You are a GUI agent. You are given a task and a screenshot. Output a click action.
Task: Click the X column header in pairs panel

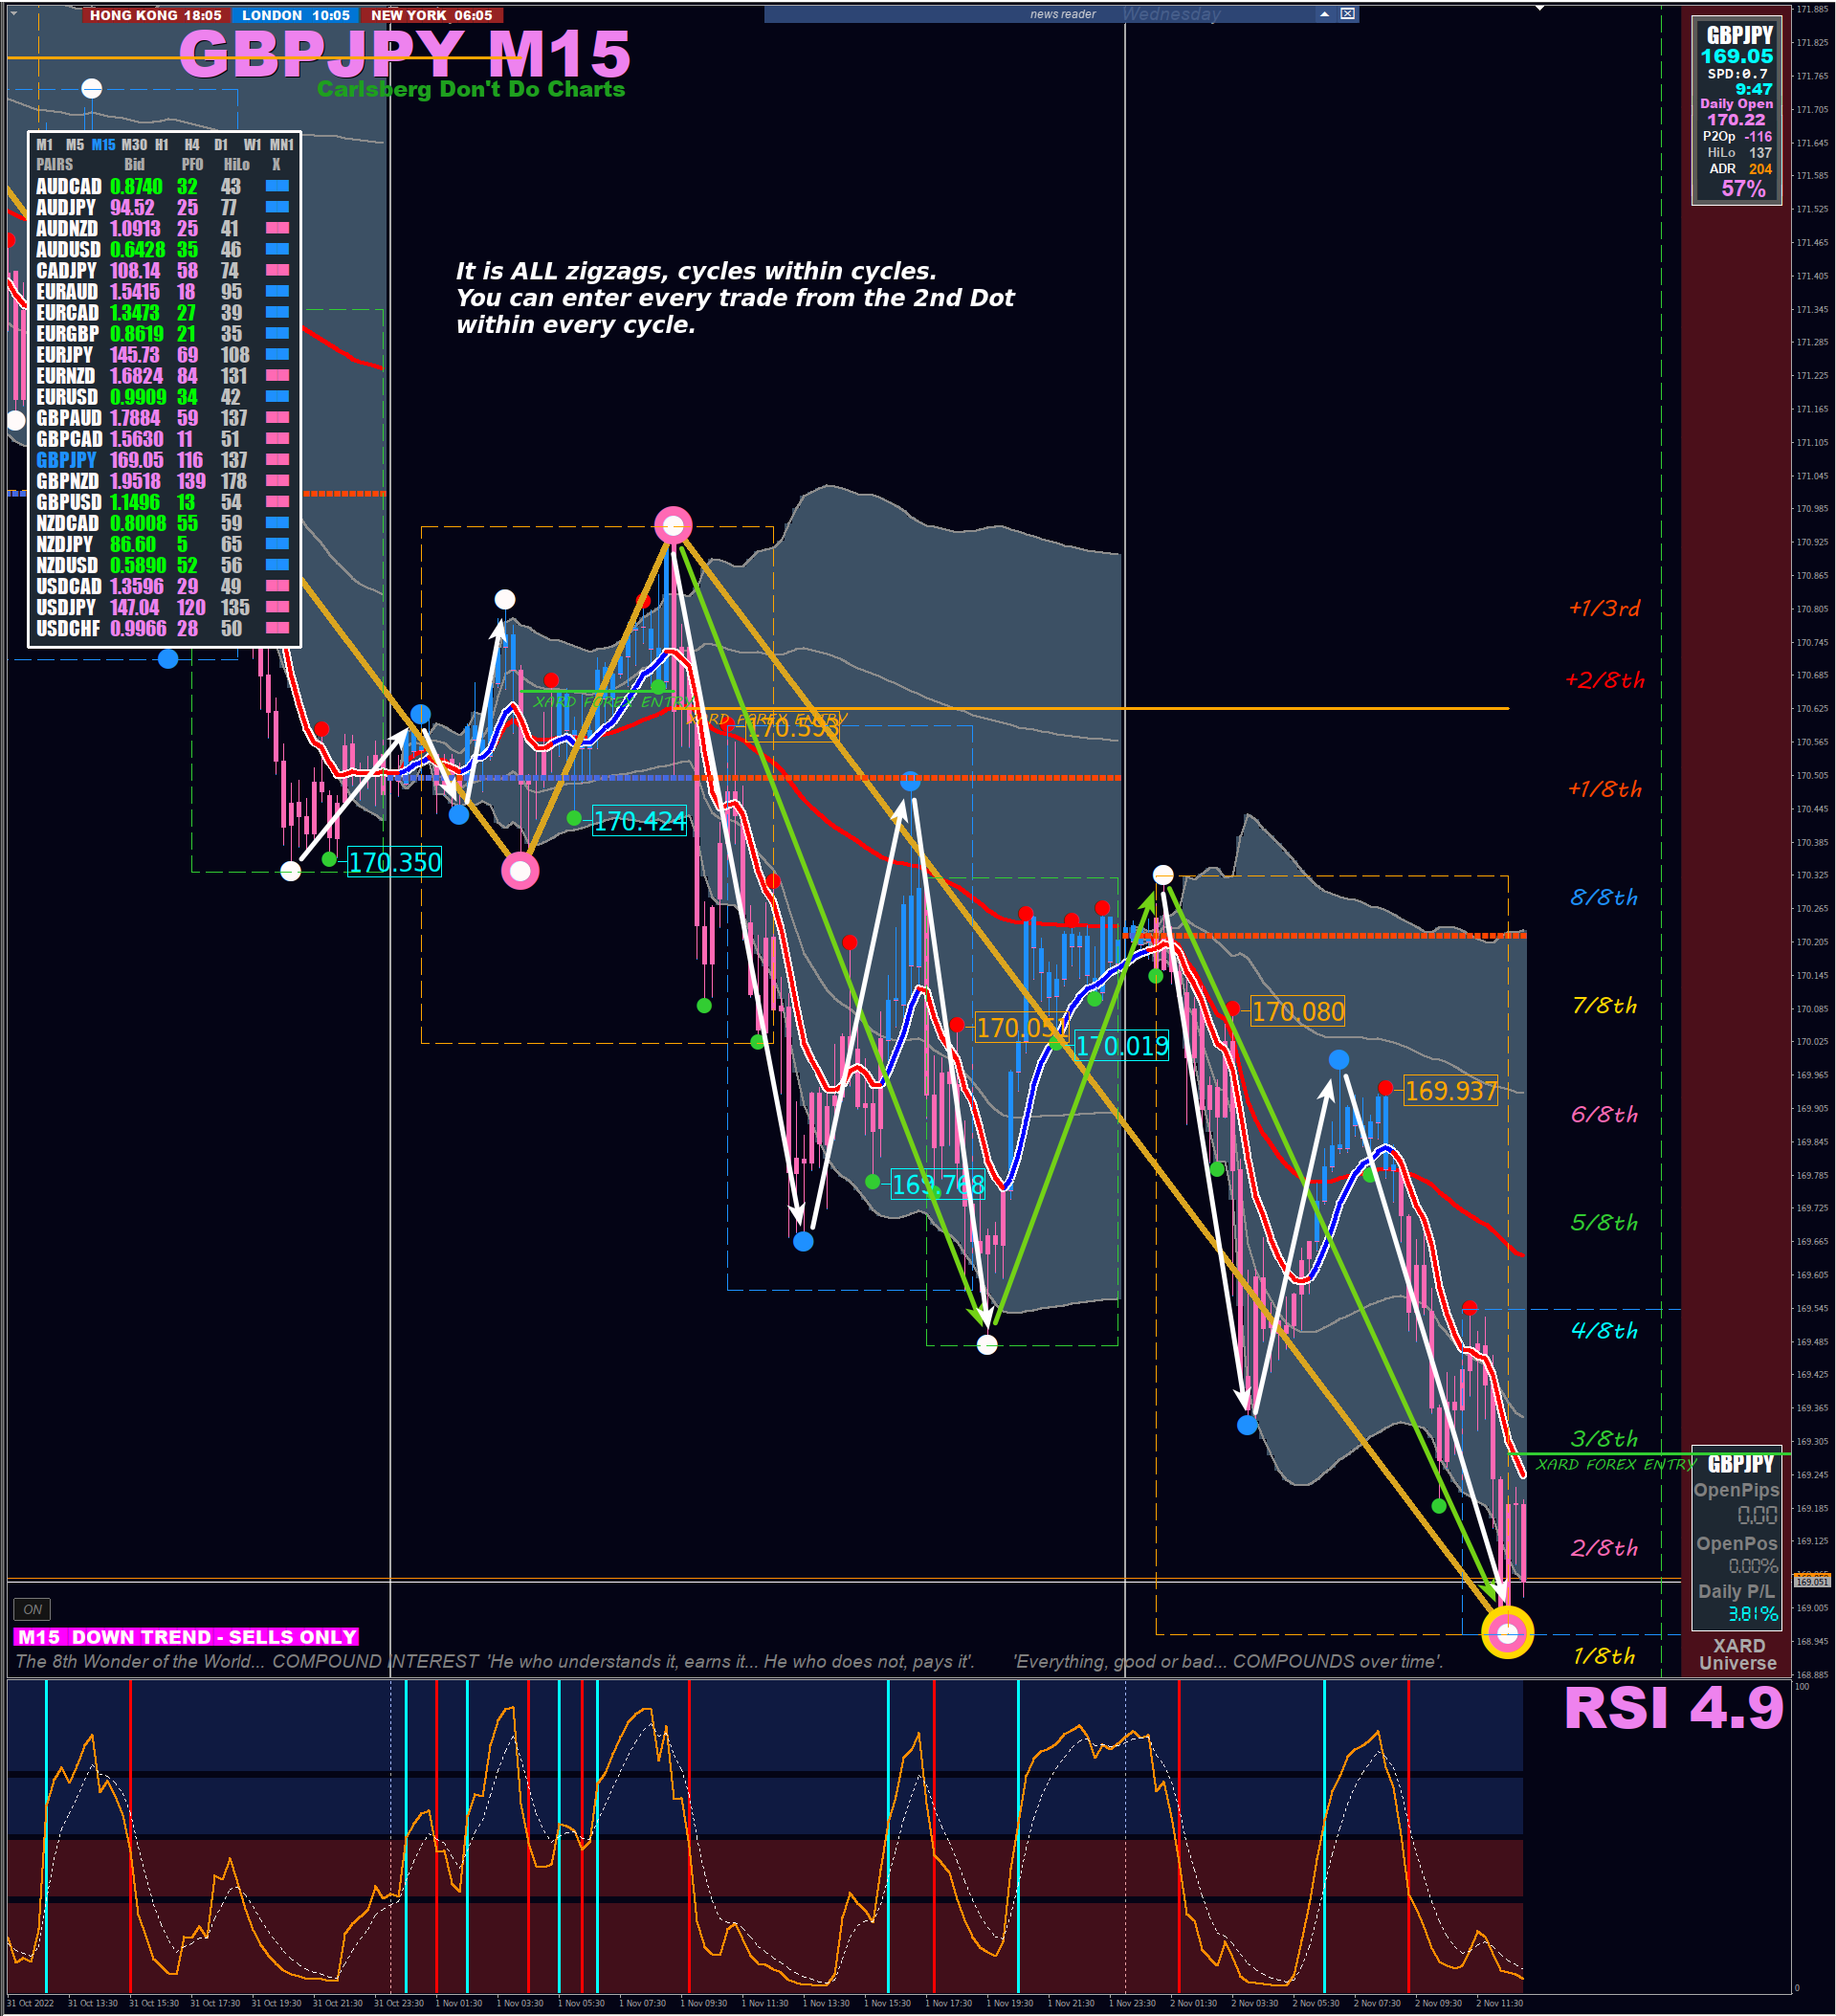[277, 165]
